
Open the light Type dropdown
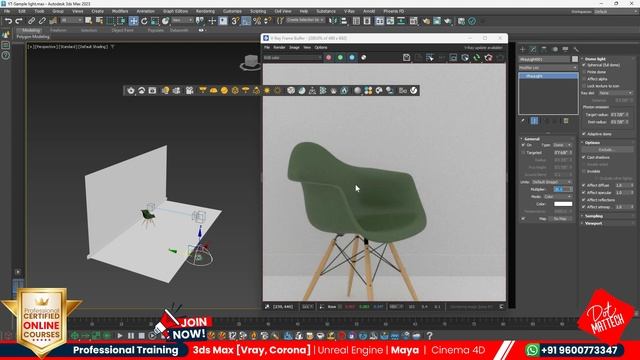(x=562, y=145)
